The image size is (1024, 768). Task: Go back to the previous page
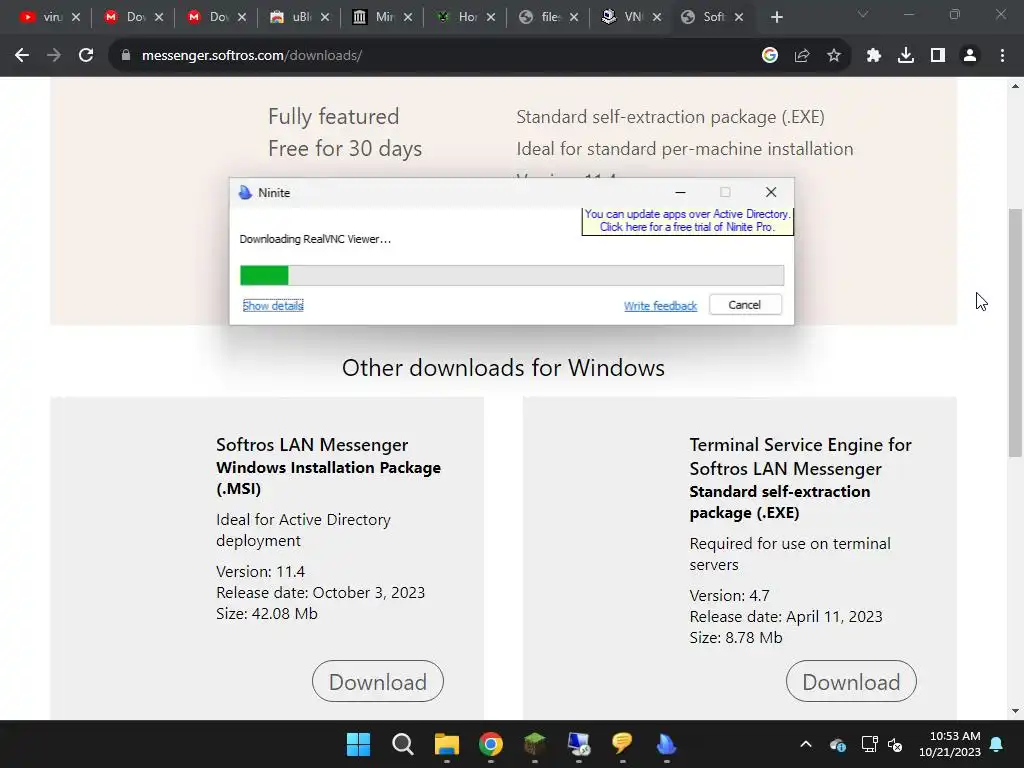22,56
